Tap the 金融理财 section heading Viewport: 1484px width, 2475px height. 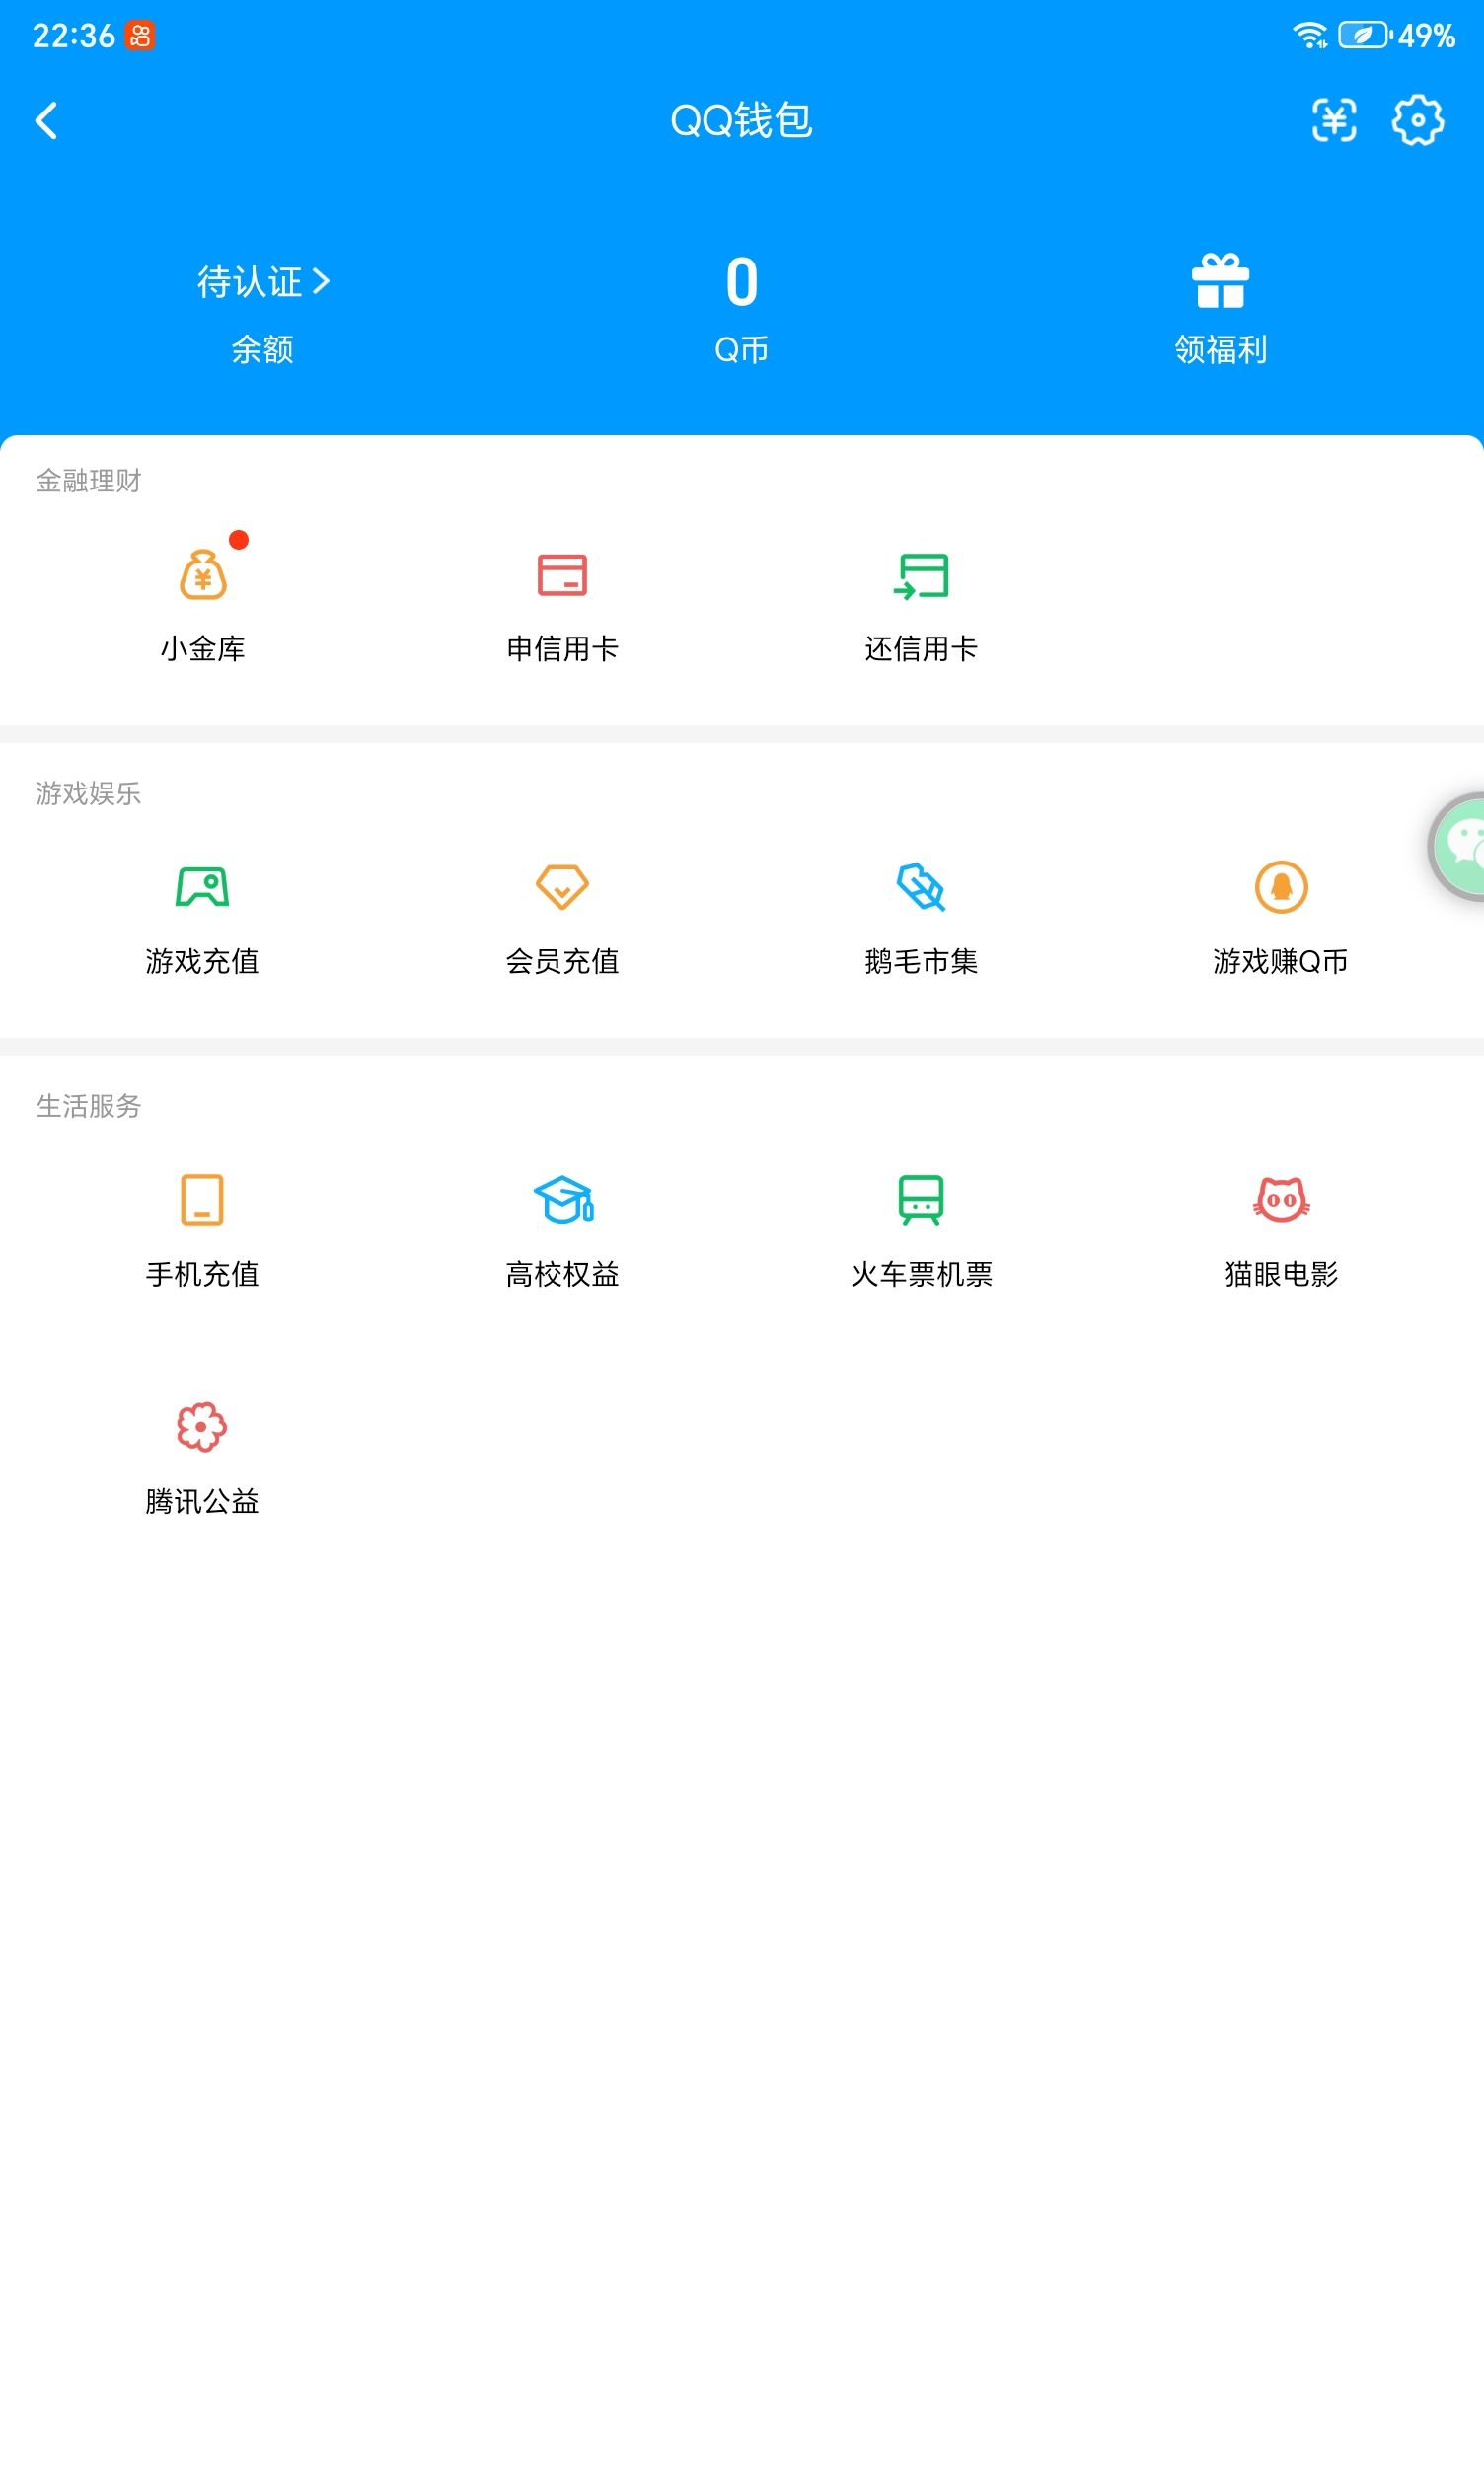(89, 481)
